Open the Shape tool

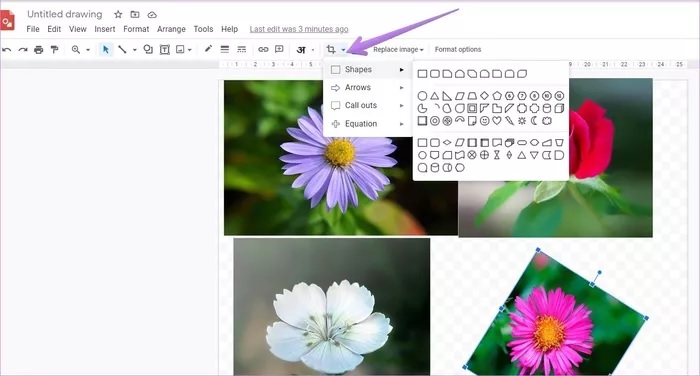(x=148, y=50)
